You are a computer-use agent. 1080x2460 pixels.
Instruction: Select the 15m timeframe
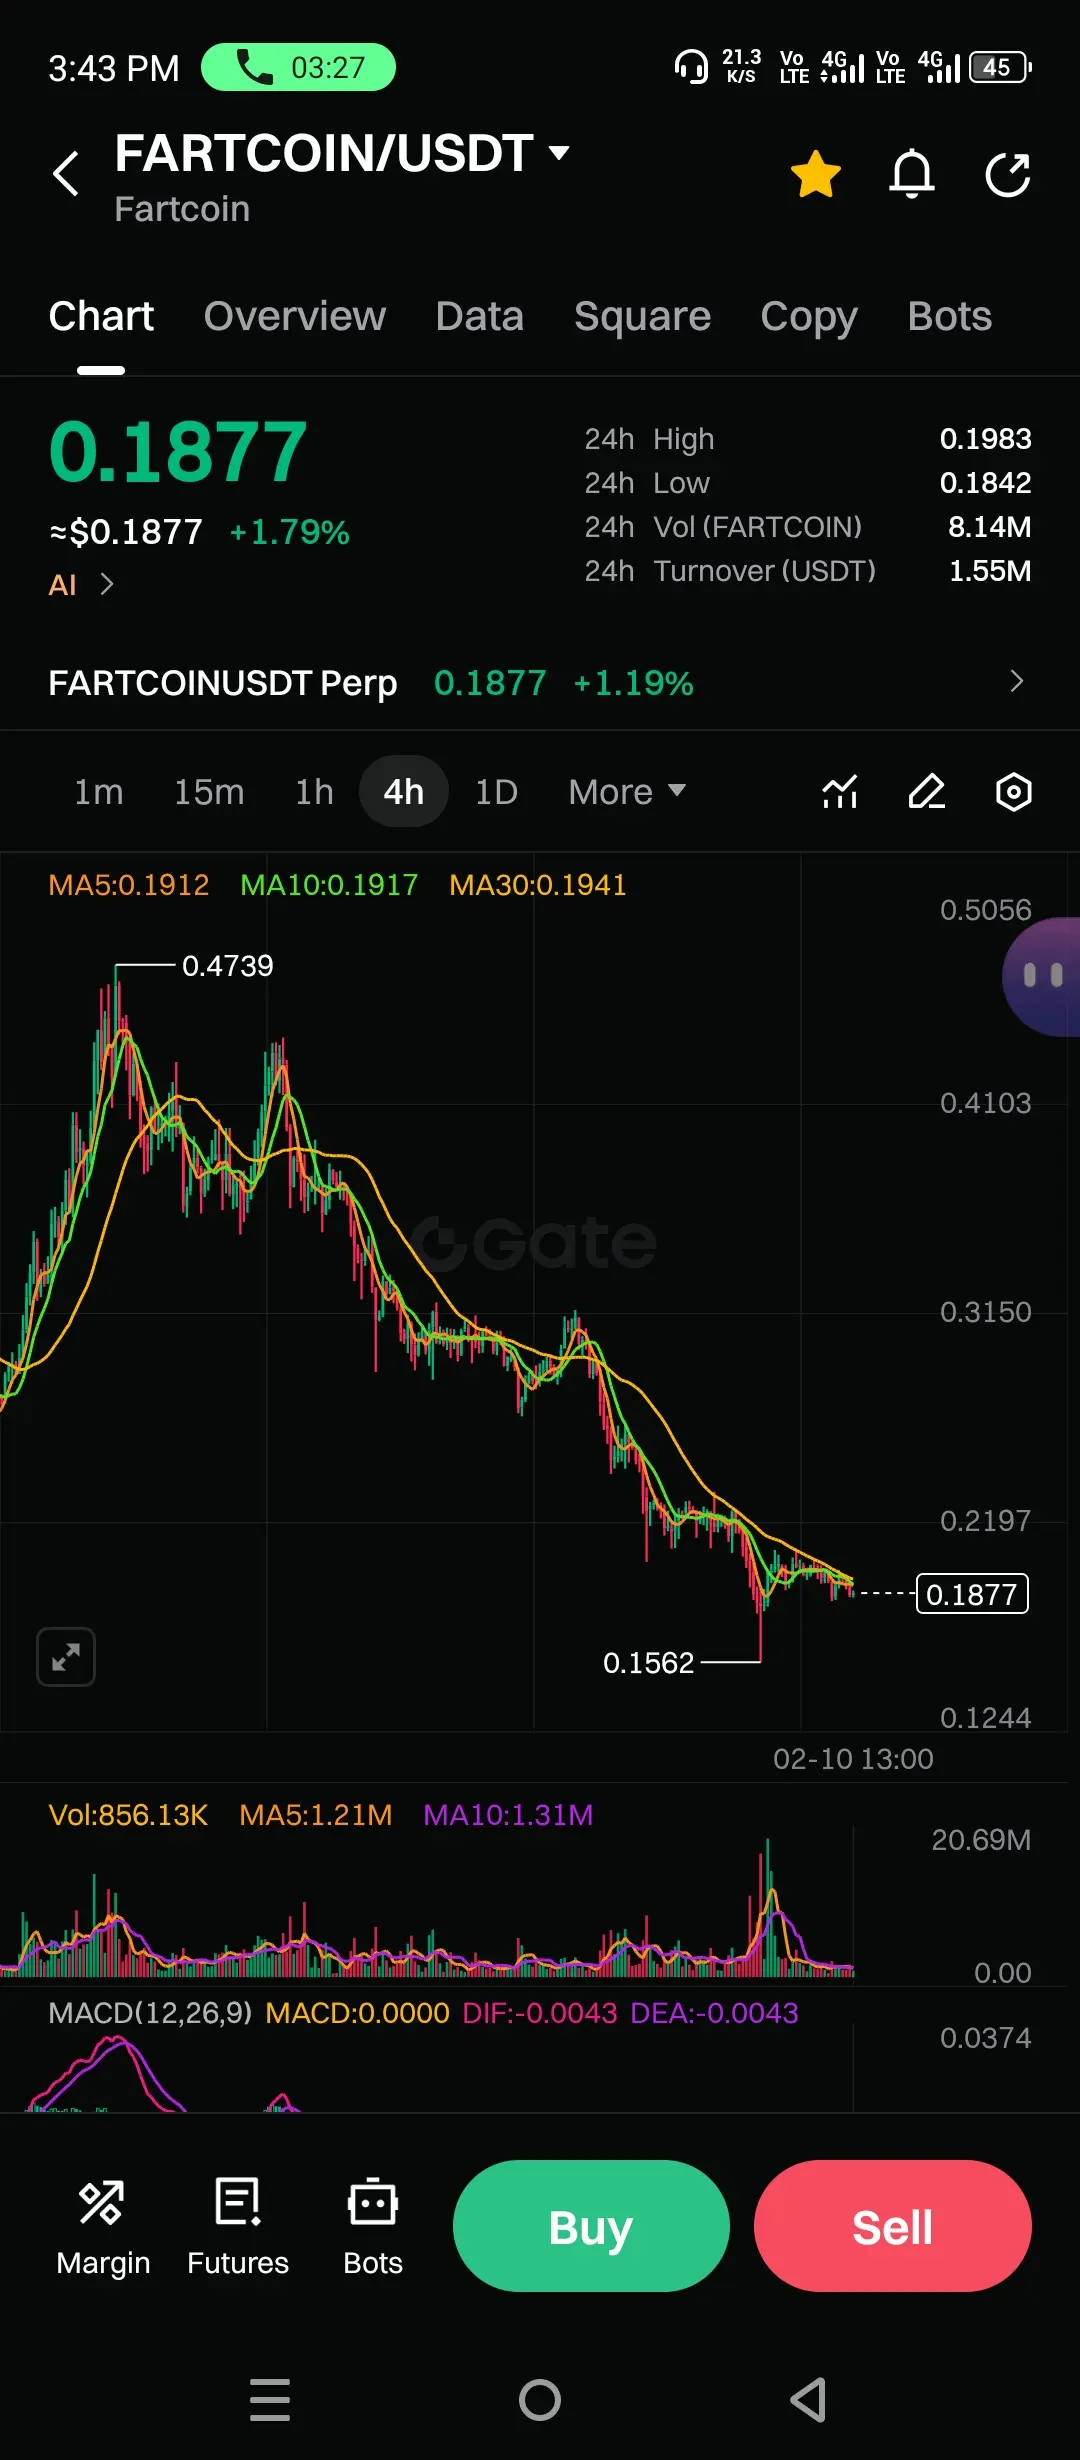pyautogui.click(x=209, y=792)
